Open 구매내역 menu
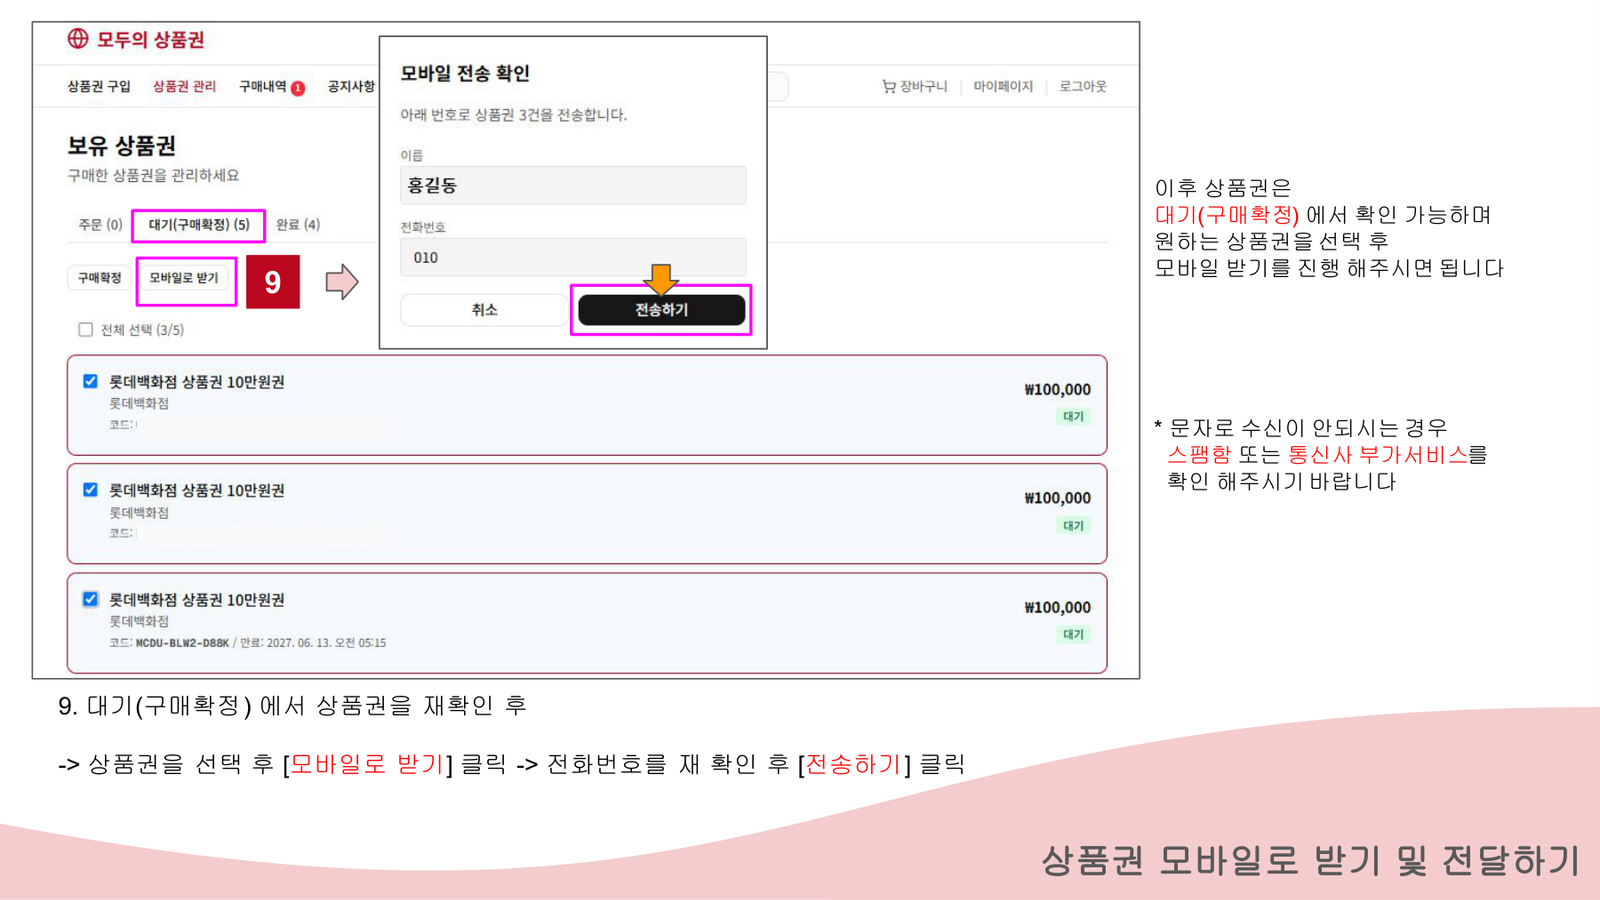Screen dimensions: 1600x900 pyautogui.click(x=263, y=87)
